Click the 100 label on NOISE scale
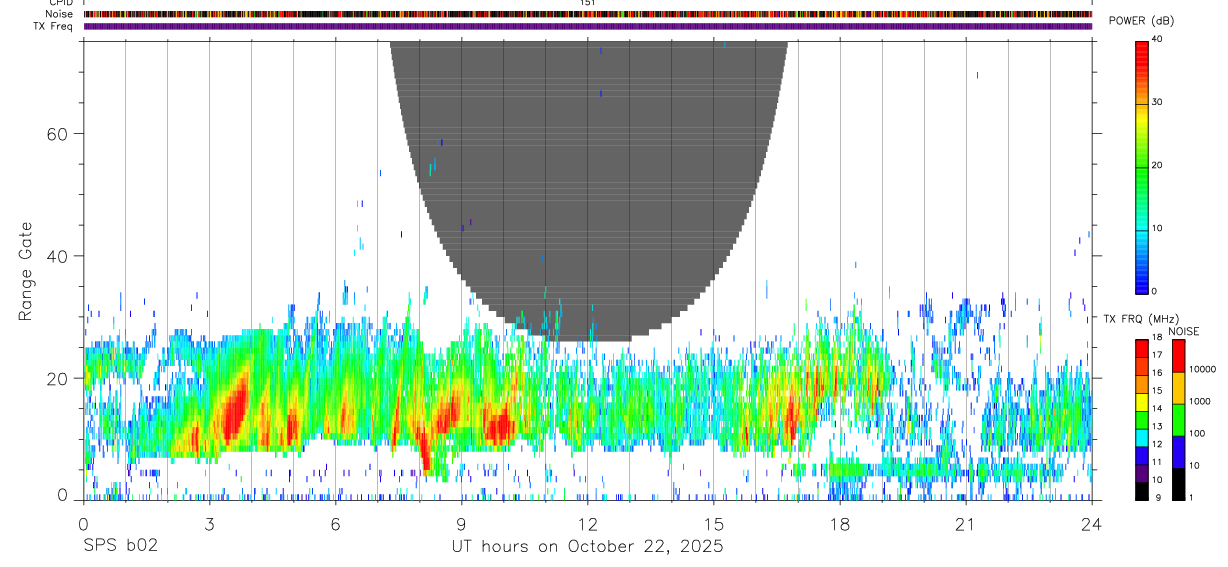The width and height of the screenshot is (1228, 567). click(1197, 433)
